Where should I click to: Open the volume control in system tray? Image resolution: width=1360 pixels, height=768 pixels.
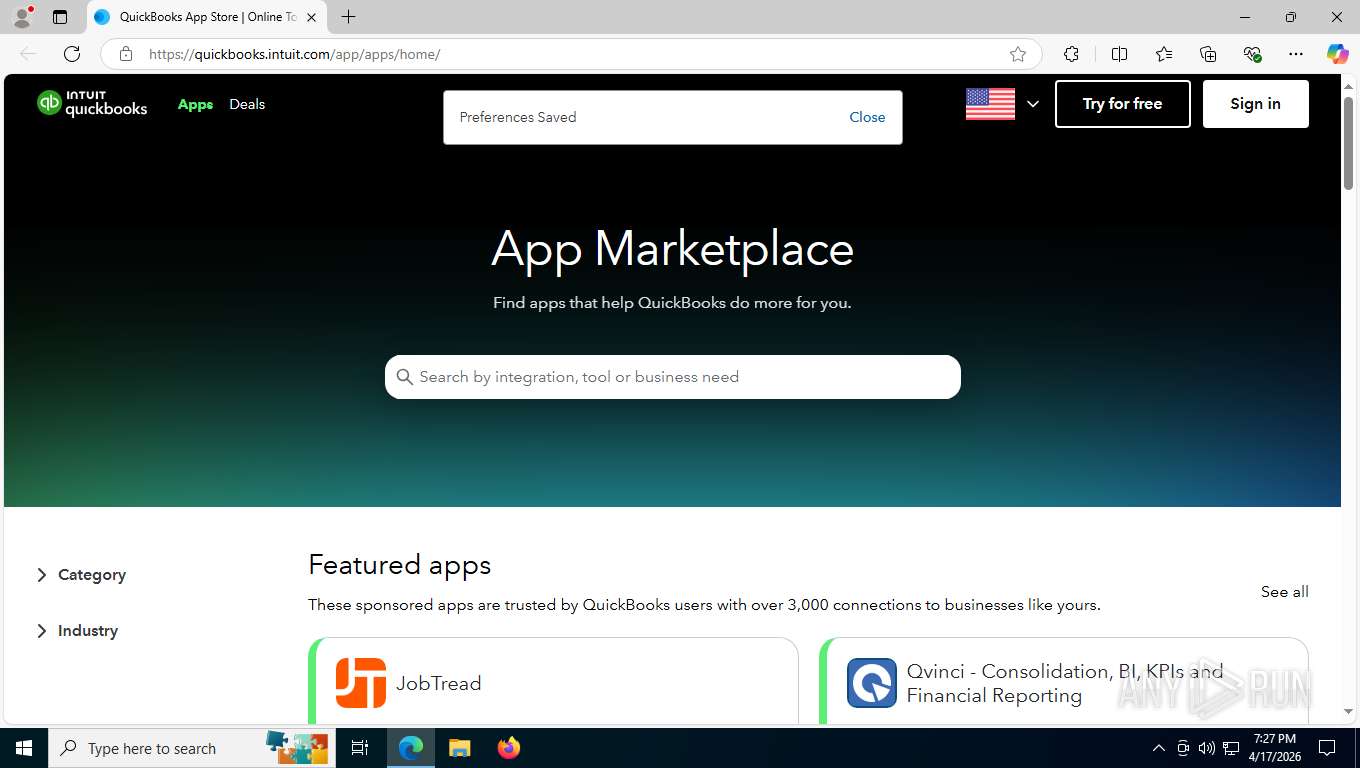pos(1206,748)
